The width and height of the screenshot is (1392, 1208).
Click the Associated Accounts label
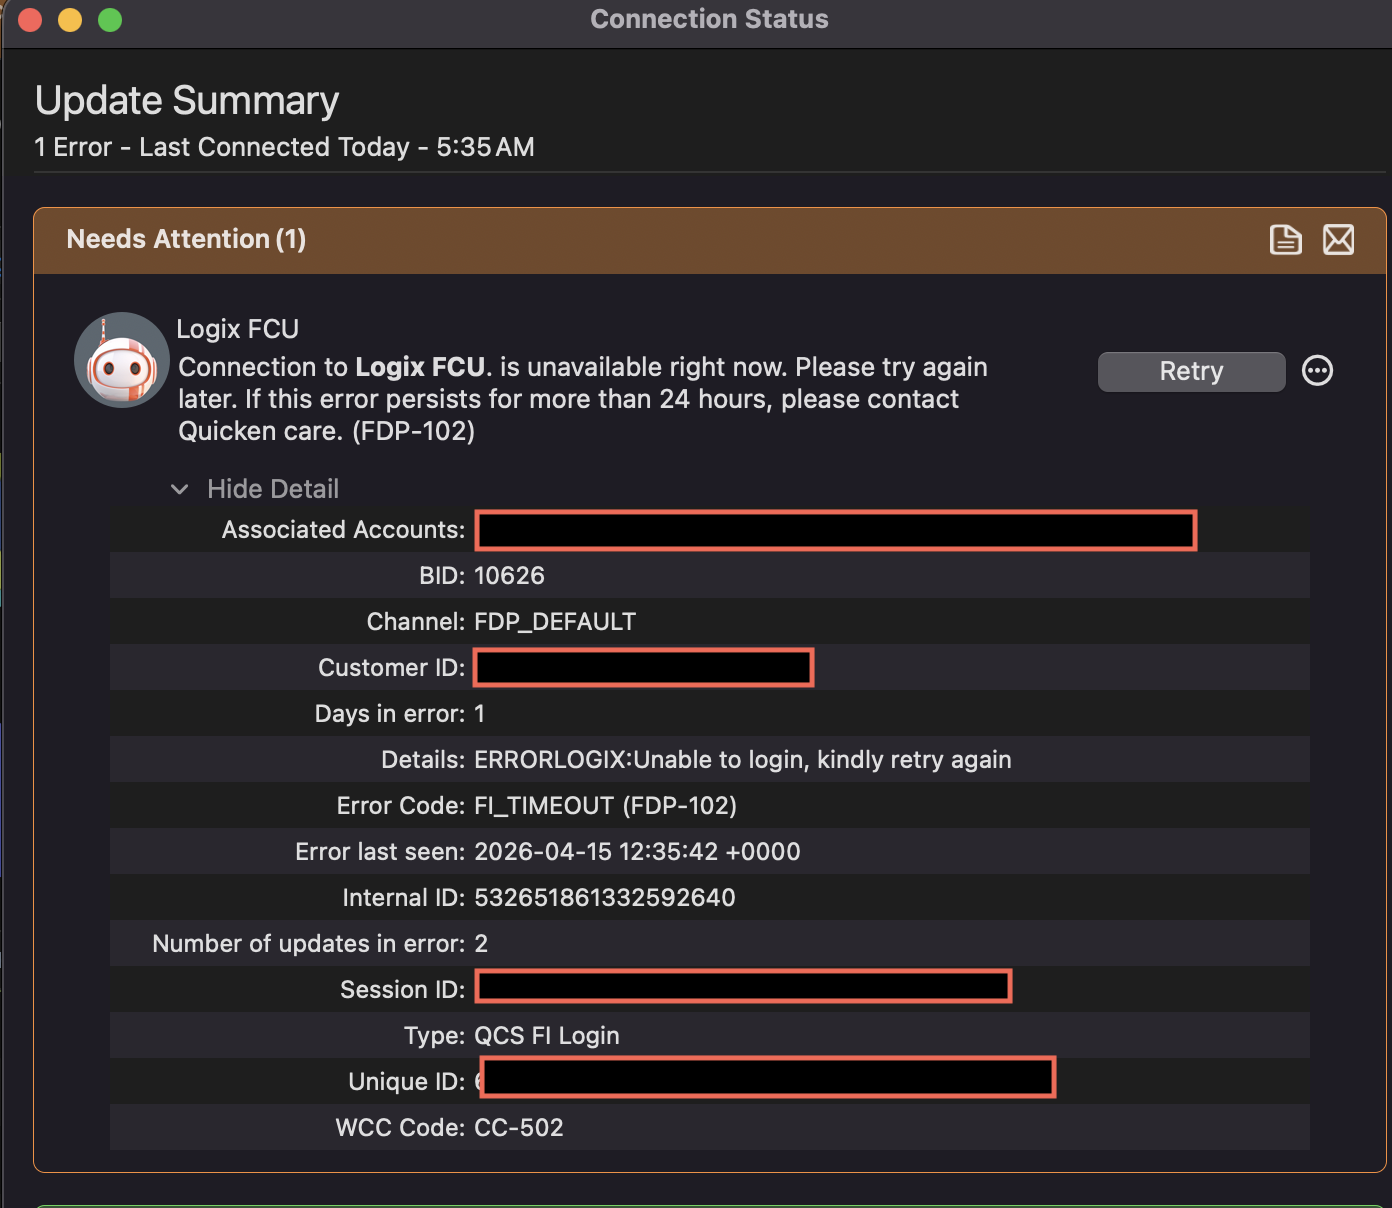tap(343, 530)
